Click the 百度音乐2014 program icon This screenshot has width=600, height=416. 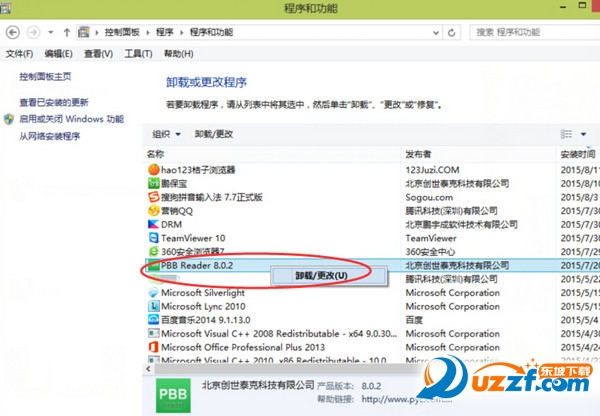(x=153, y=320)
